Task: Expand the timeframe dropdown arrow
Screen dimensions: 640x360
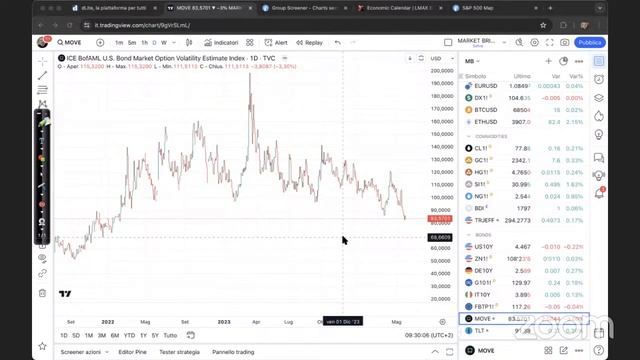Action: 174,42
